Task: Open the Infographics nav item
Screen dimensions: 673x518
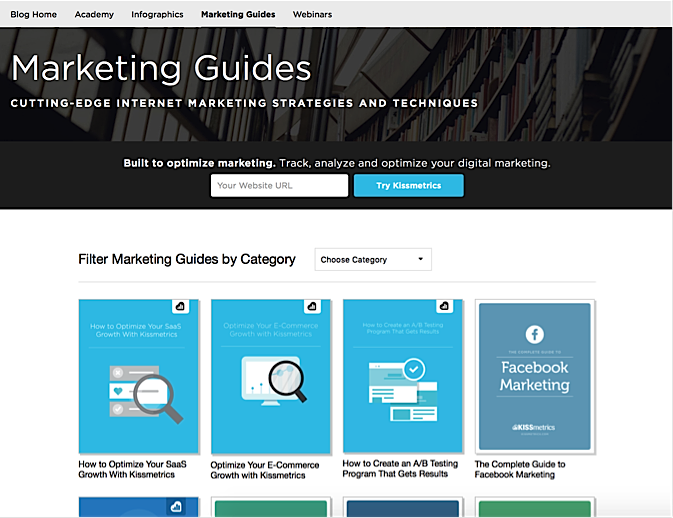Action: [x=157, y=14]
